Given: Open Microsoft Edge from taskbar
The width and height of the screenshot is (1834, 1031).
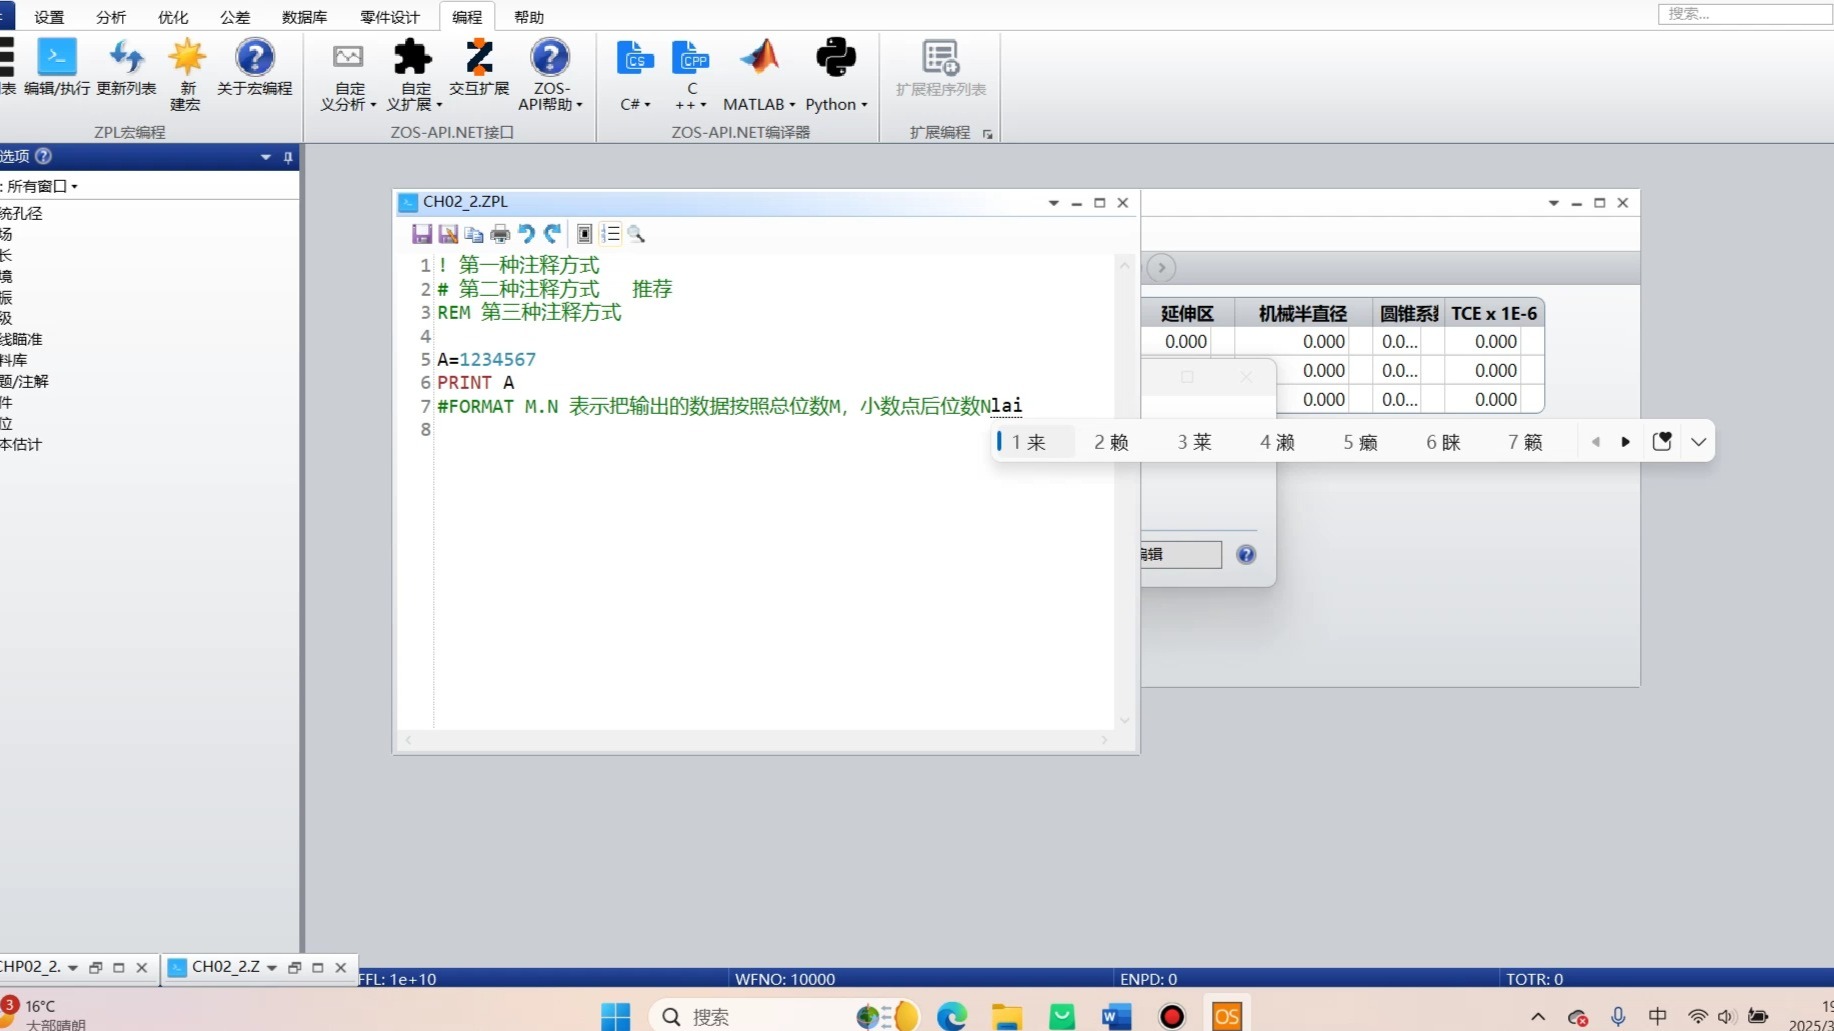Looking at the screenshot, I should click(952, 1016).
